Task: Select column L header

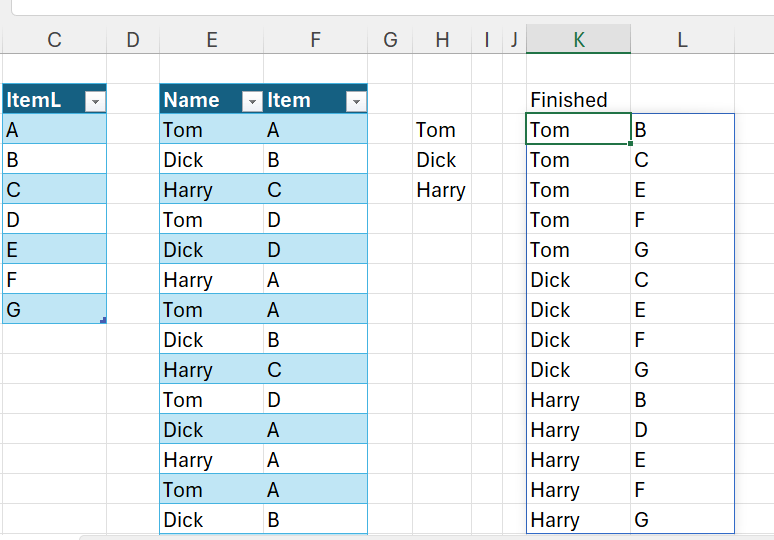Action: coord(682,39)
